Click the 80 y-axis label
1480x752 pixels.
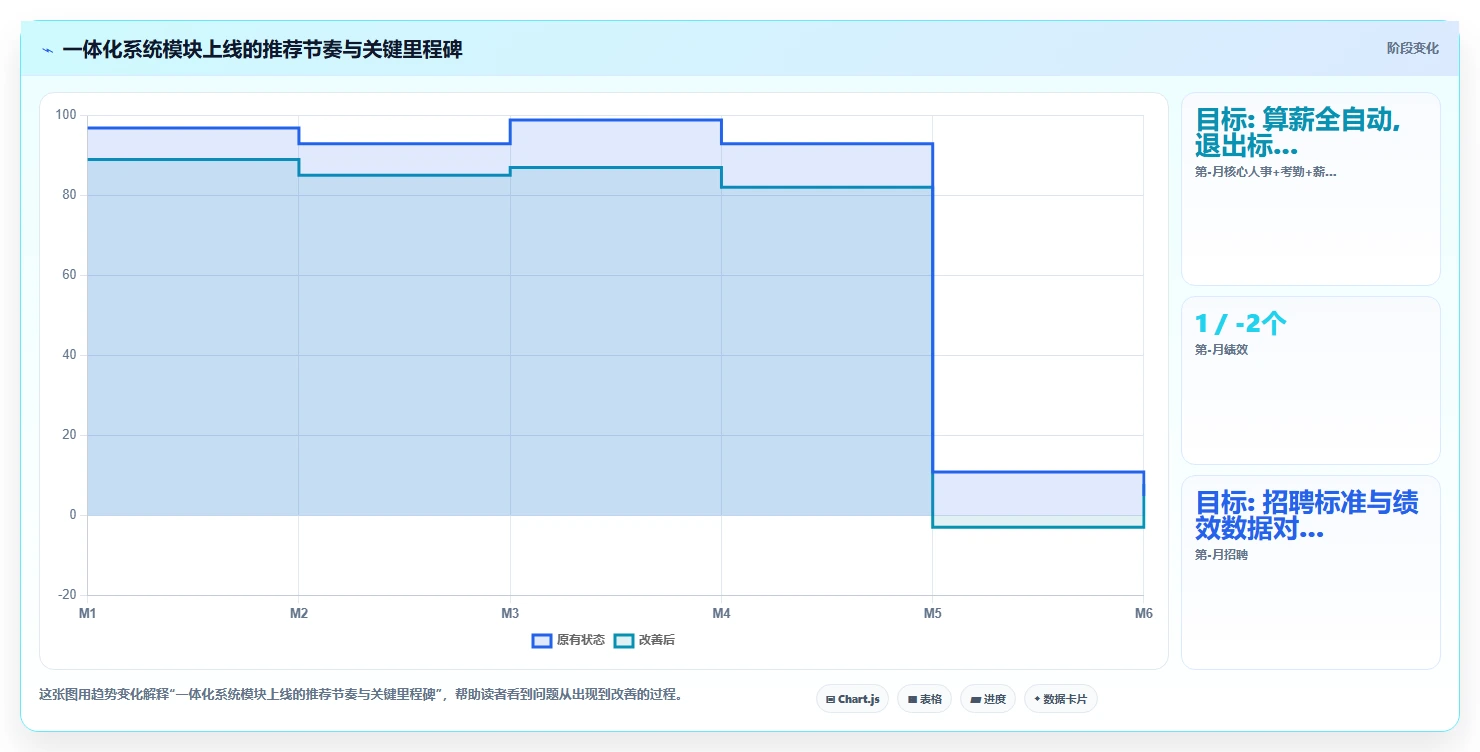click(x=70, y=195)
